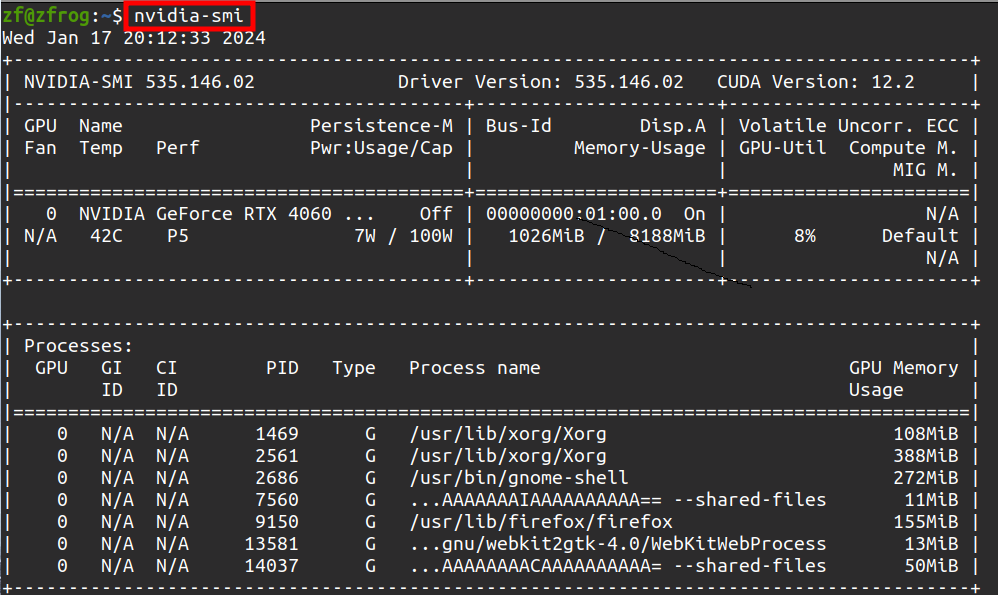Viewport: 998px width, 595px height.
Task: Click the Process name column header
Action: click(474, 368)
